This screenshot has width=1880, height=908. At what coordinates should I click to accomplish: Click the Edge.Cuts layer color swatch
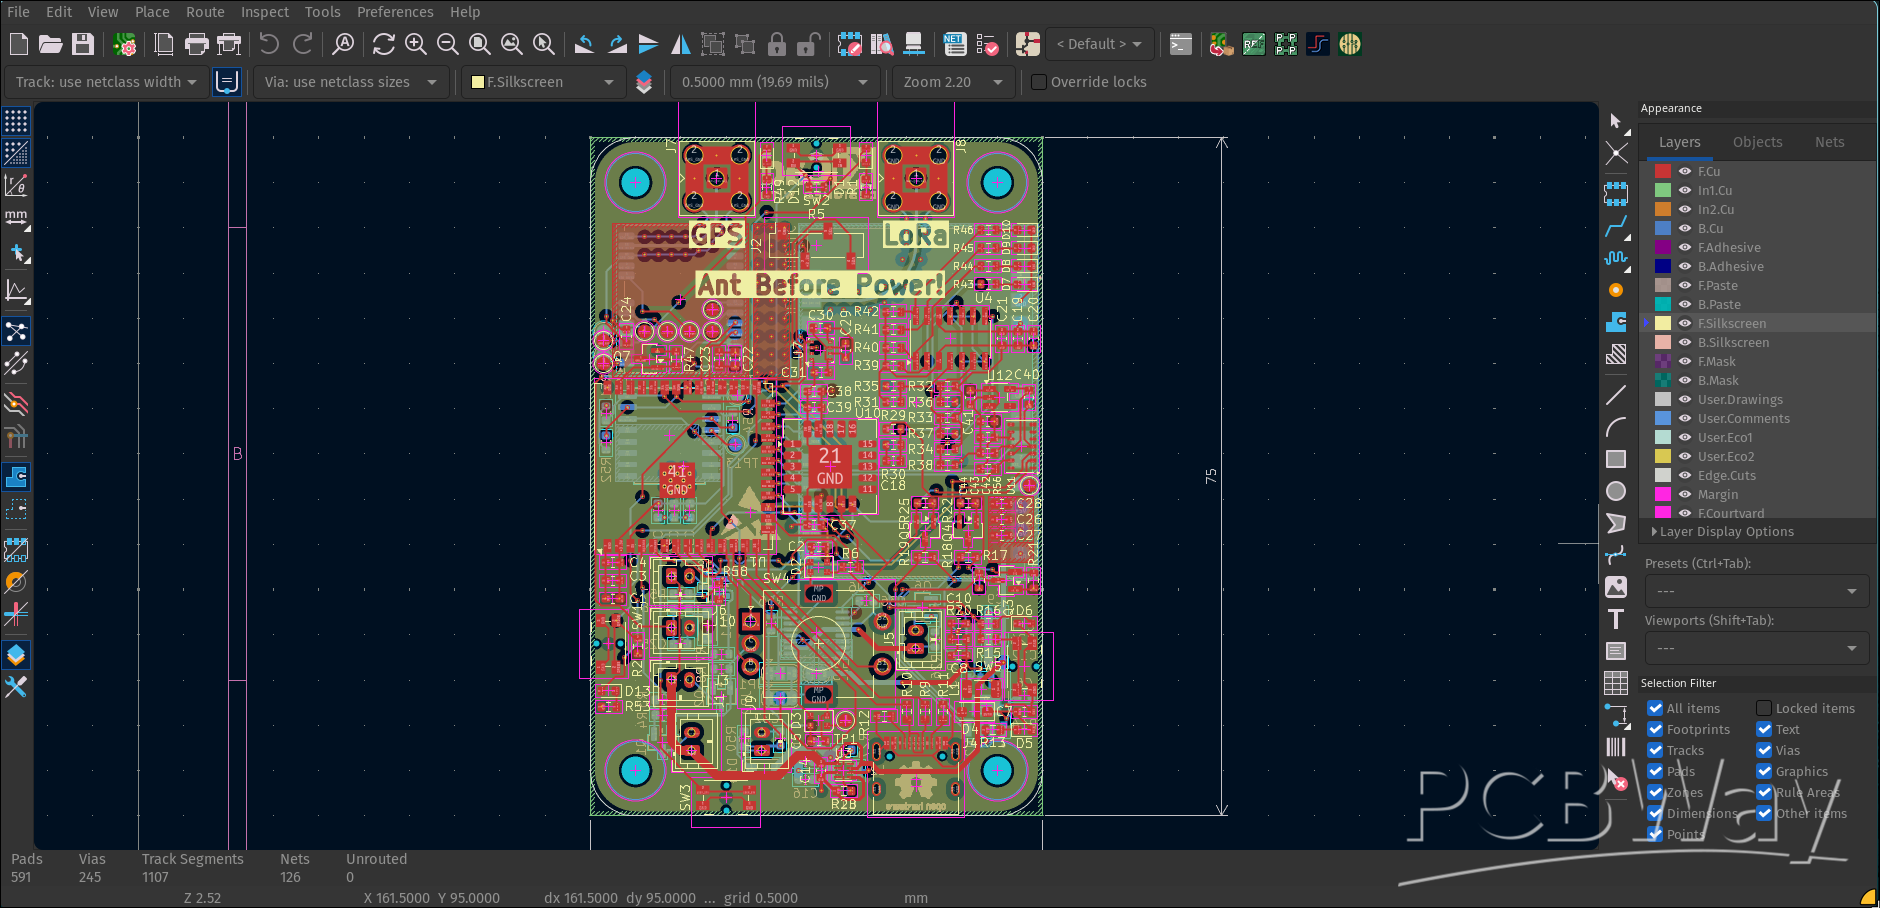click(1663, 475)
